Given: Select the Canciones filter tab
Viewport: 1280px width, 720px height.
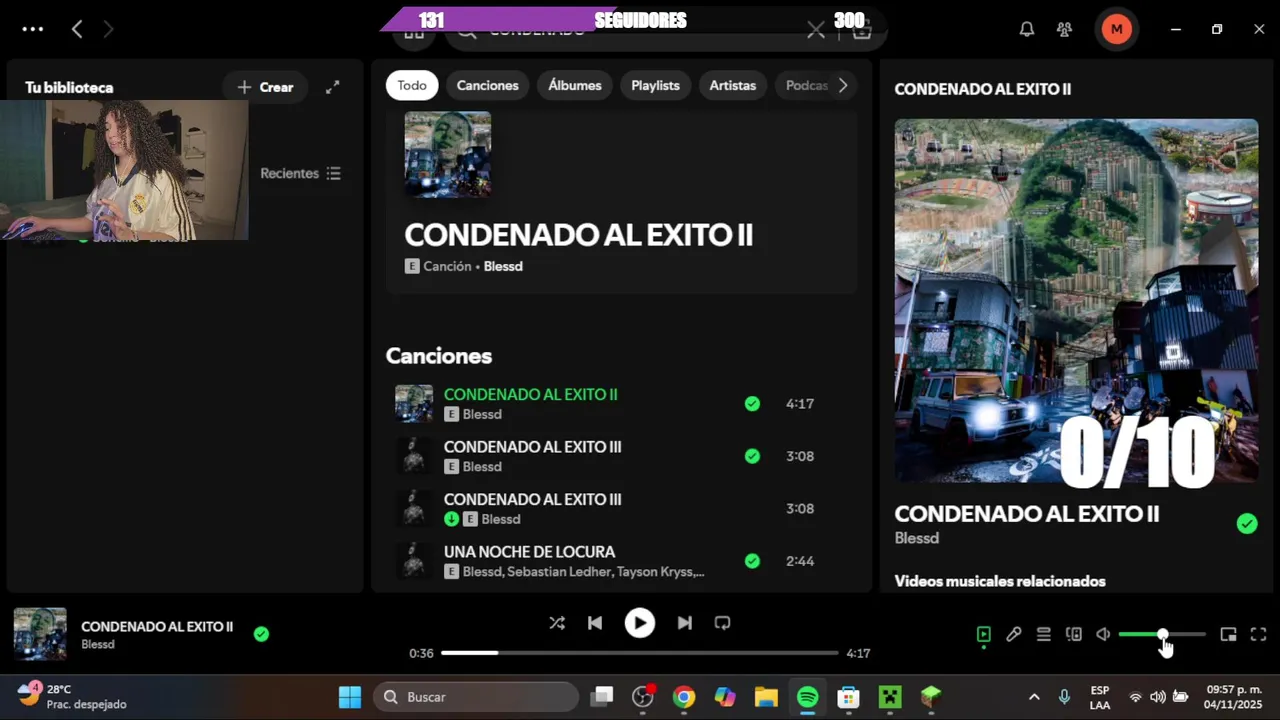Looking at the screenshot, I should pos(488,85).
